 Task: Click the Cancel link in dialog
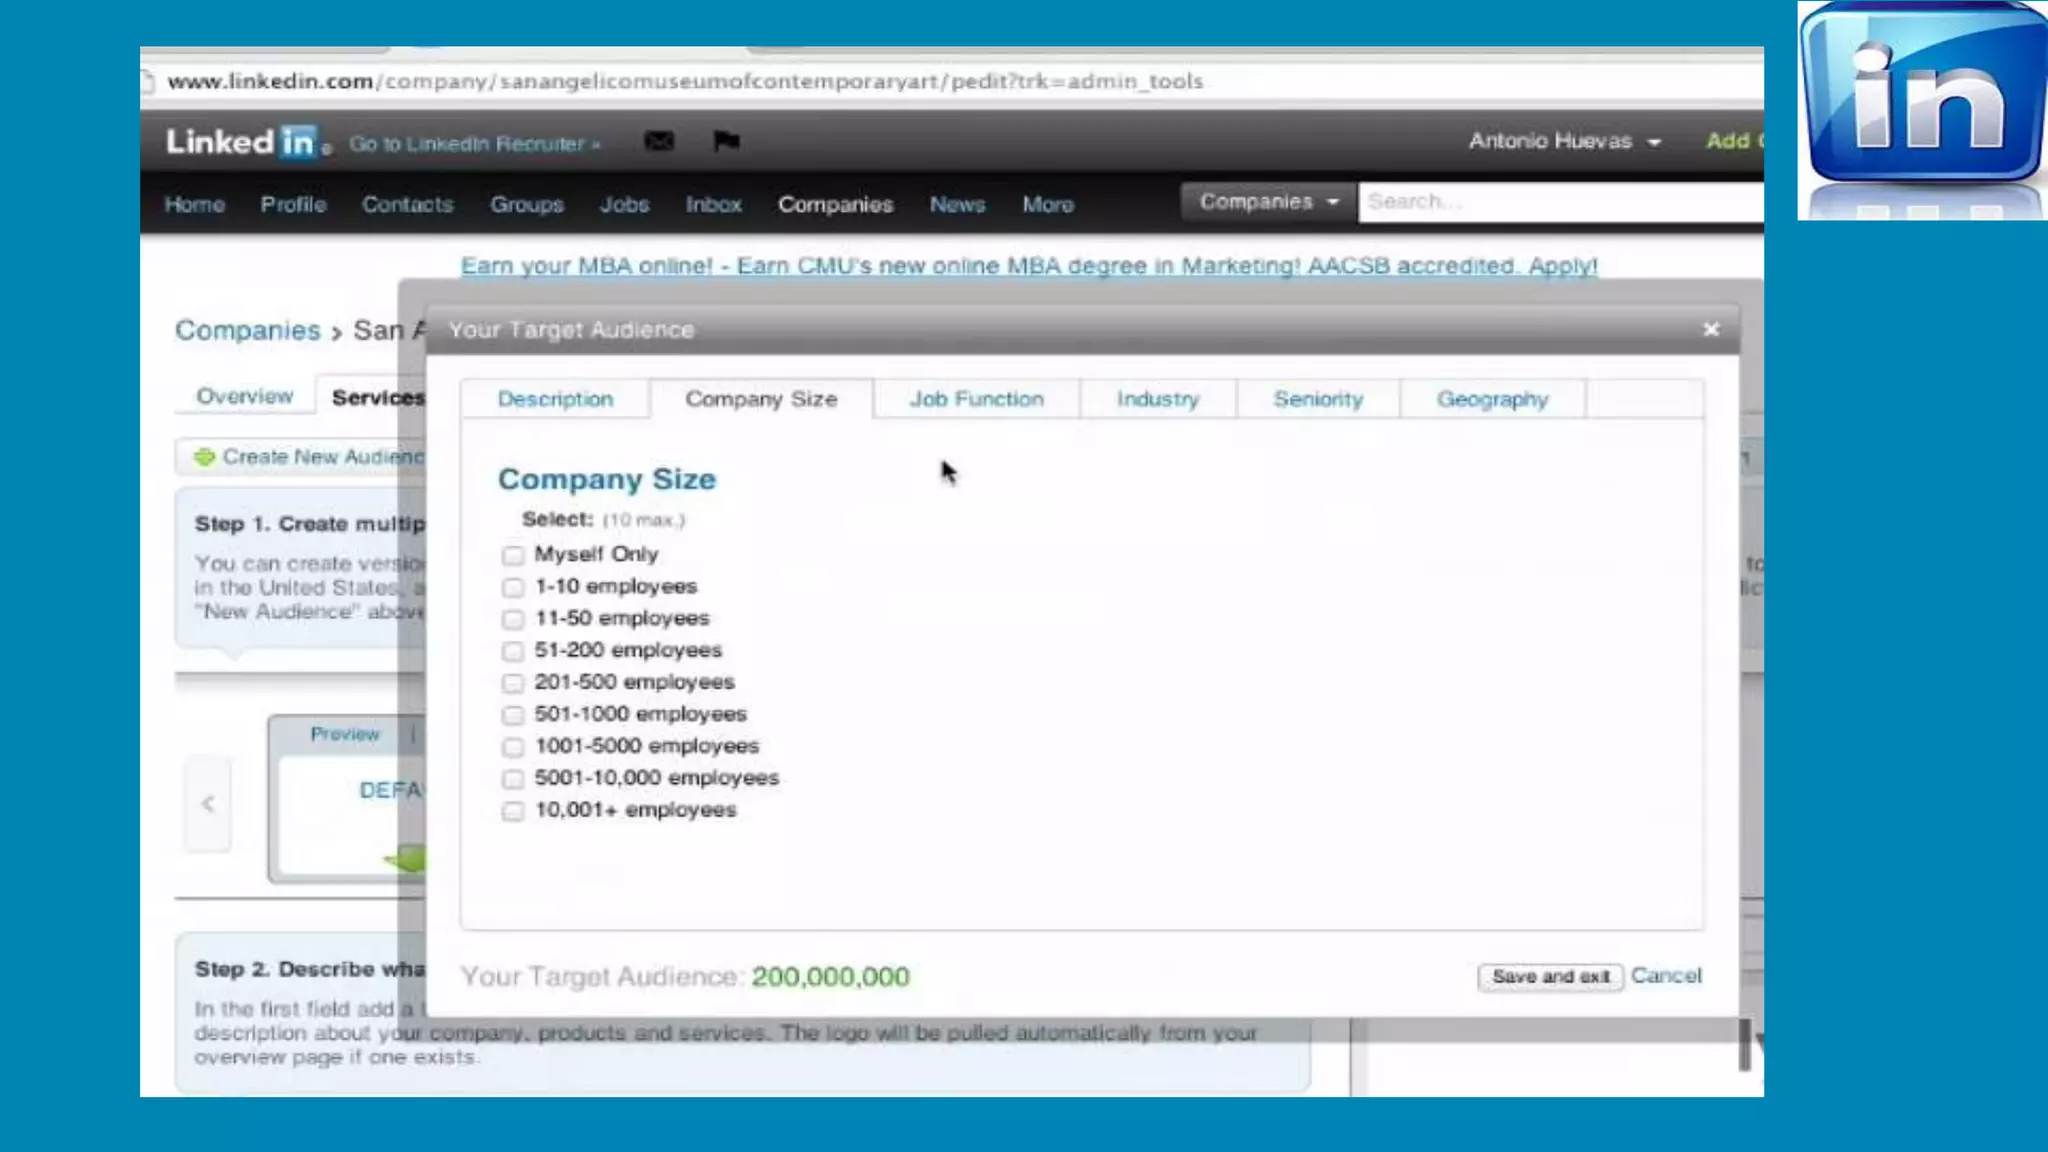click(1665, 975)
